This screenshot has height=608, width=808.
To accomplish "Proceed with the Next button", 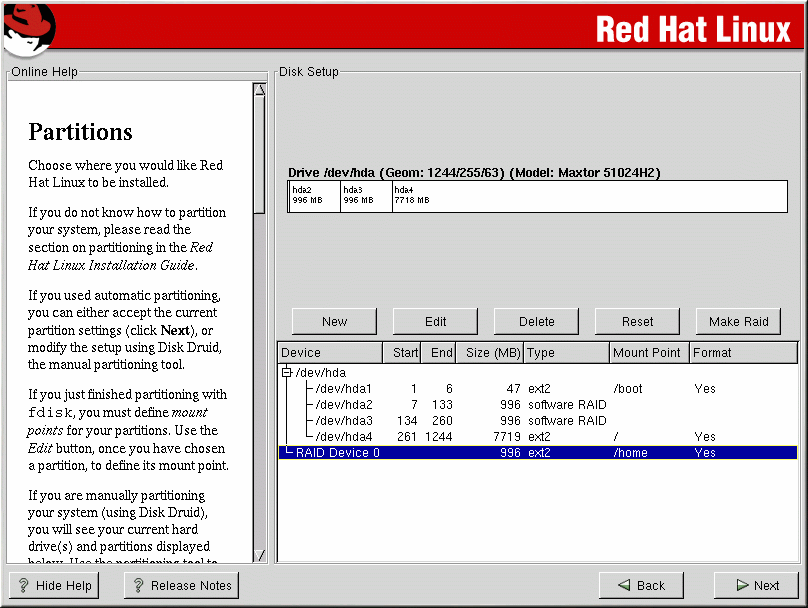I will [x=755, y=586].
